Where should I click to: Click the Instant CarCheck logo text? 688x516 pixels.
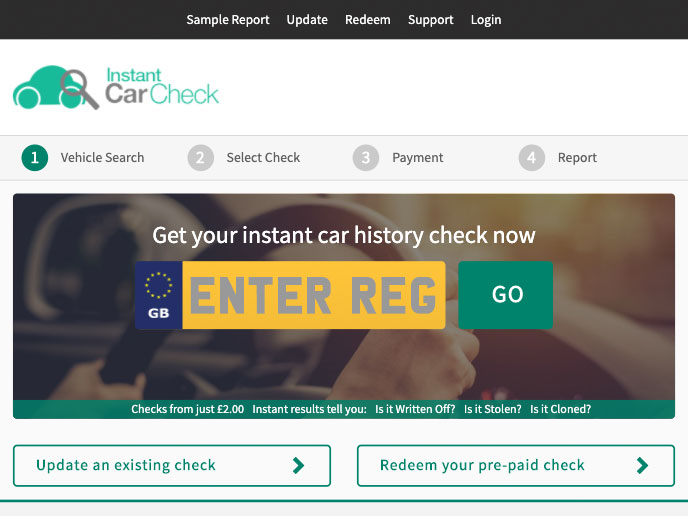(x=162, y=86)
